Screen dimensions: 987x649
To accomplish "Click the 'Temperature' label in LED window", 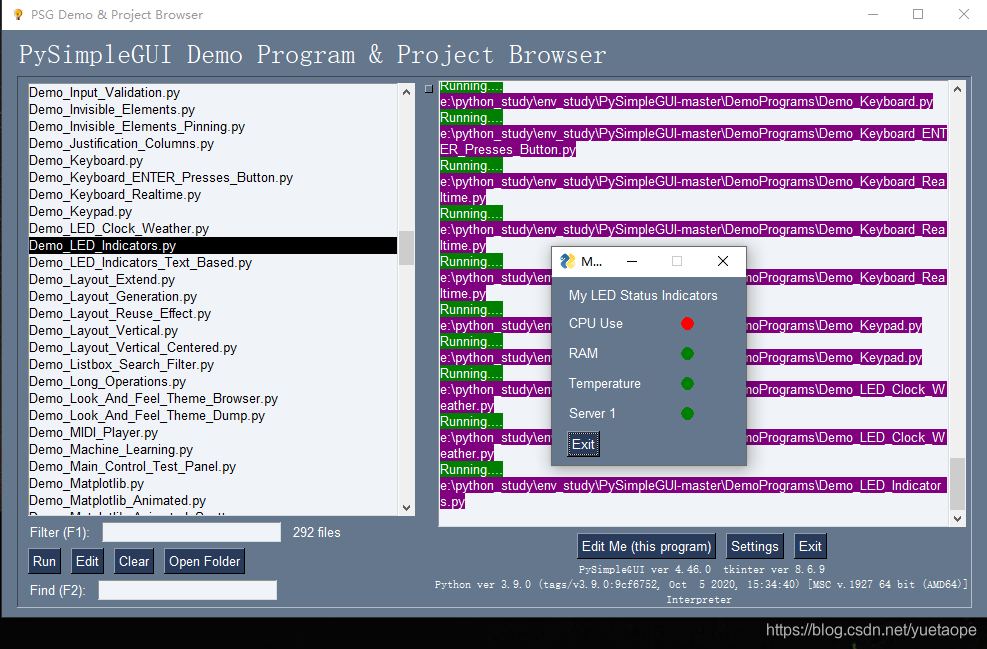I will click(x=604, y=383).
